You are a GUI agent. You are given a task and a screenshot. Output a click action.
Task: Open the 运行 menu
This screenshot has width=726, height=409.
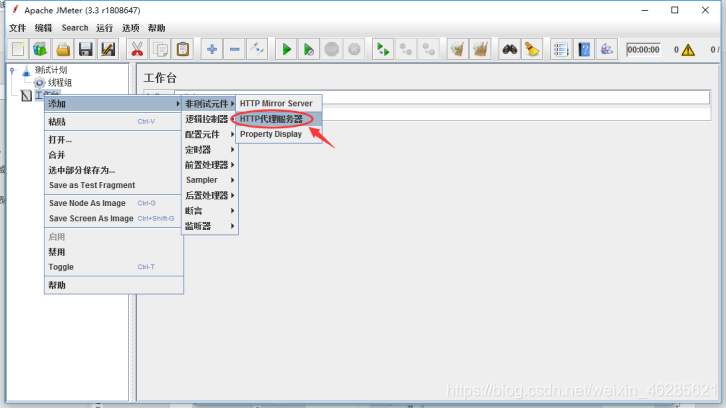pyautogui.click(x=105, y=28)
